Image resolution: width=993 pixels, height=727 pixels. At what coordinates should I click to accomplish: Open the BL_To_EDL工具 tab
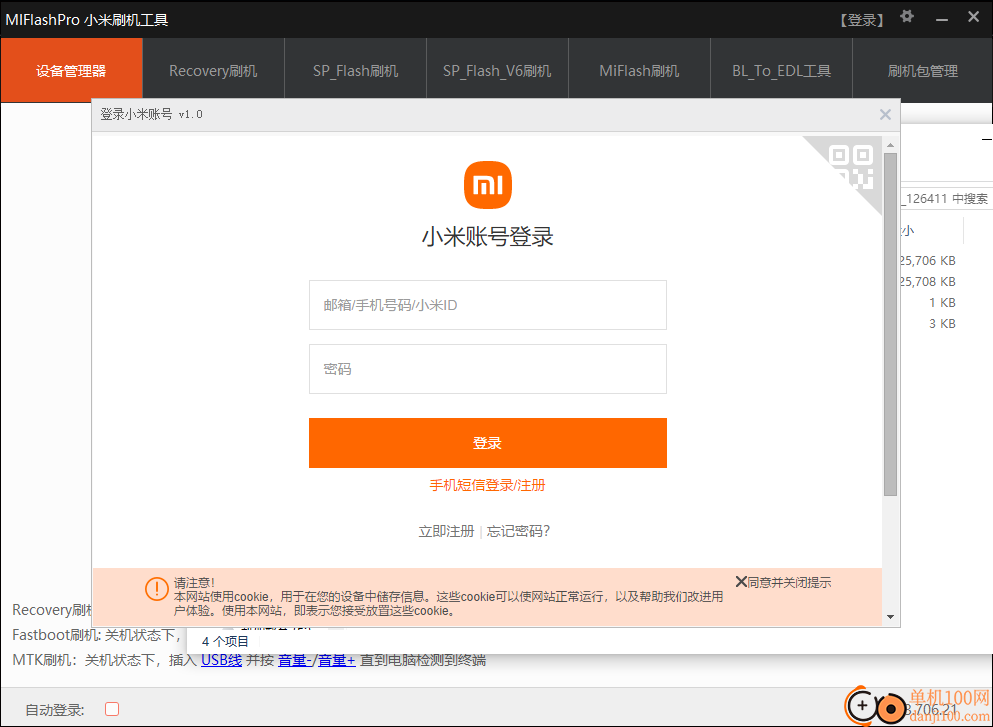781,70
